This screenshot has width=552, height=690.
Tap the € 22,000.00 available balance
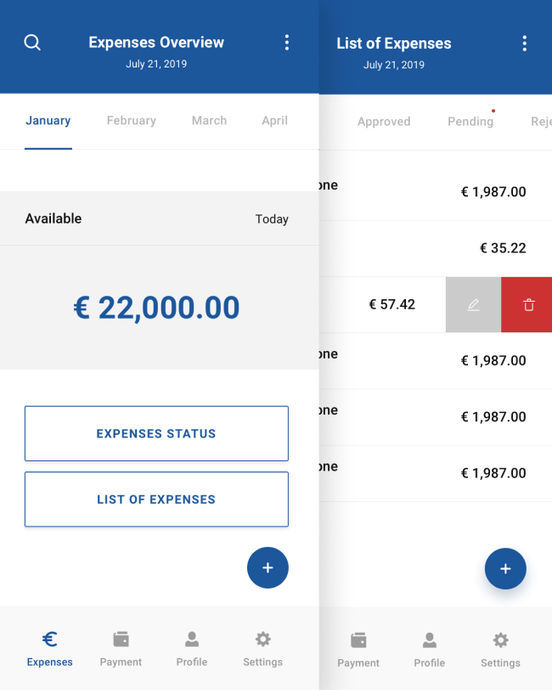157,307
